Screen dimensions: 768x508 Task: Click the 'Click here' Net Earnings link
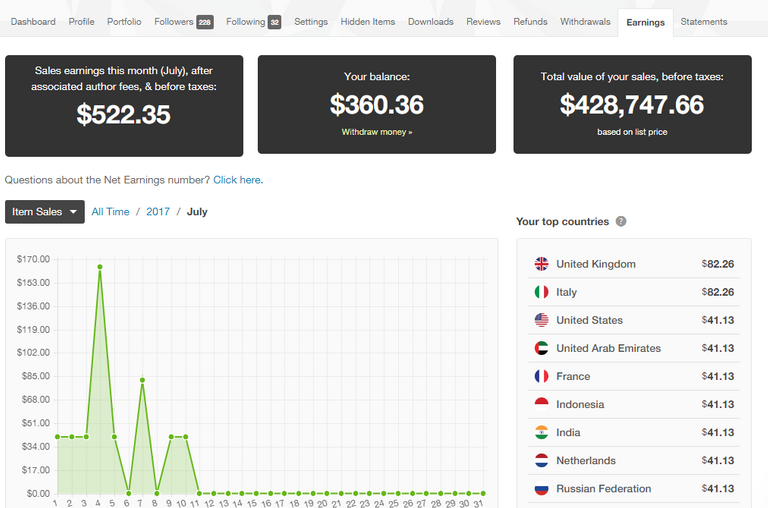pyautogui.click(x=237, y=180)
